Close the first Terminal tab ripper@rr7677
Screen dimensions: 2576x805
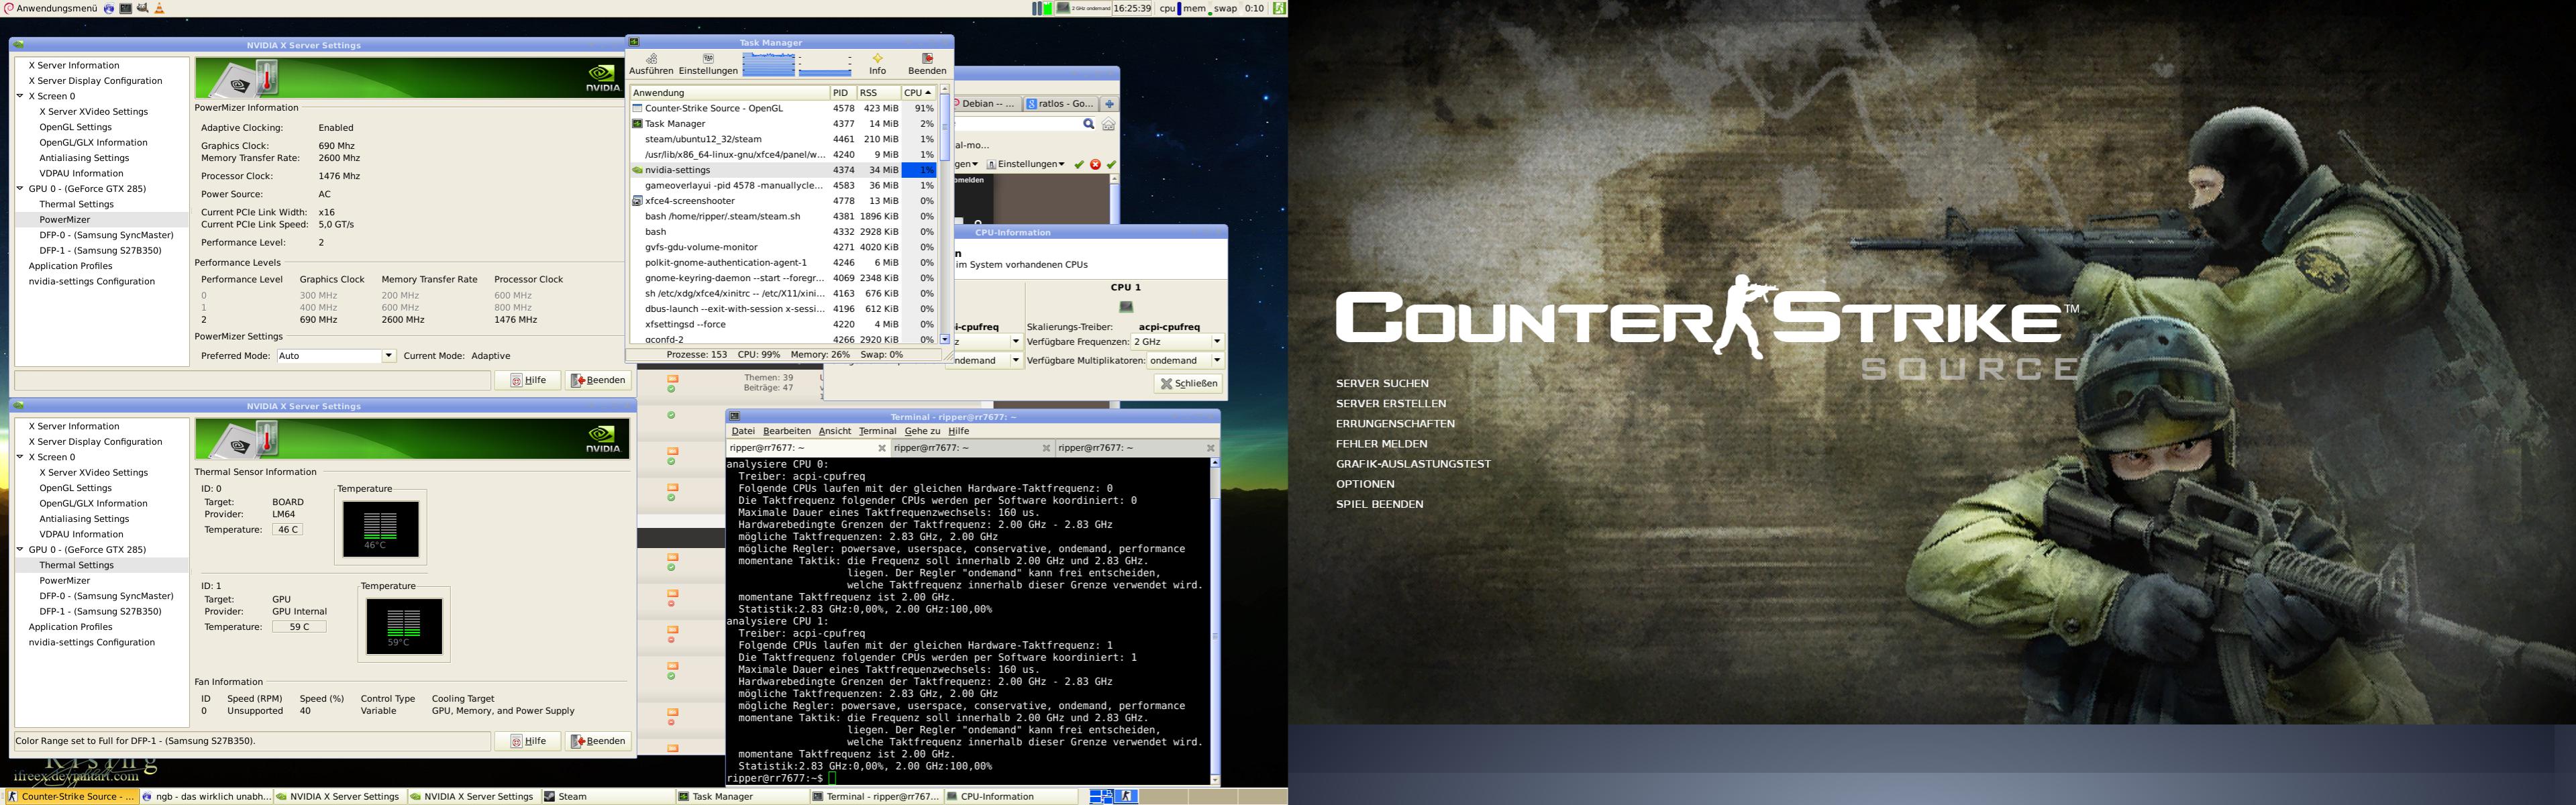882,448
